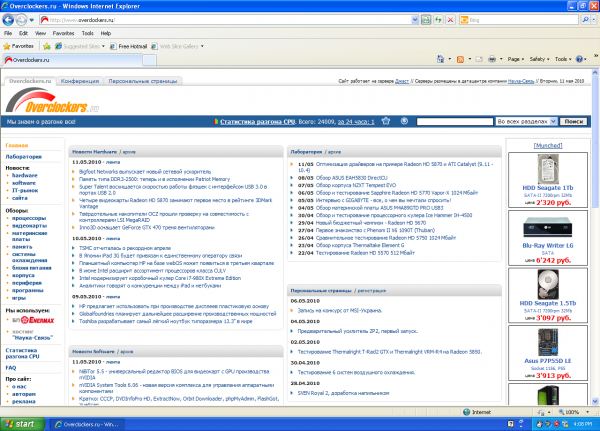Open the Help menu
Image resolution: width=600 pixels, height=431 pixels.
tap(106, 33)
